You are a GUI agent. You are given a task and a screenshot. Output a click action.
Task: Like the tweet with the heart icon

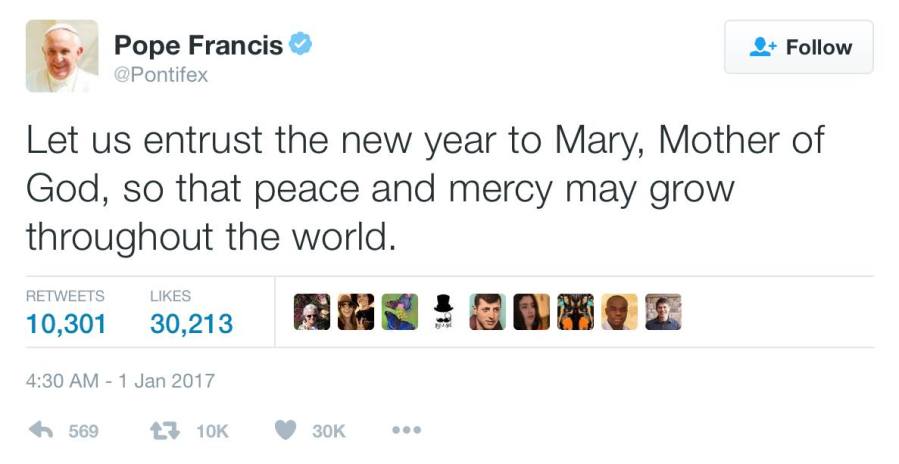tap(285, 430)
